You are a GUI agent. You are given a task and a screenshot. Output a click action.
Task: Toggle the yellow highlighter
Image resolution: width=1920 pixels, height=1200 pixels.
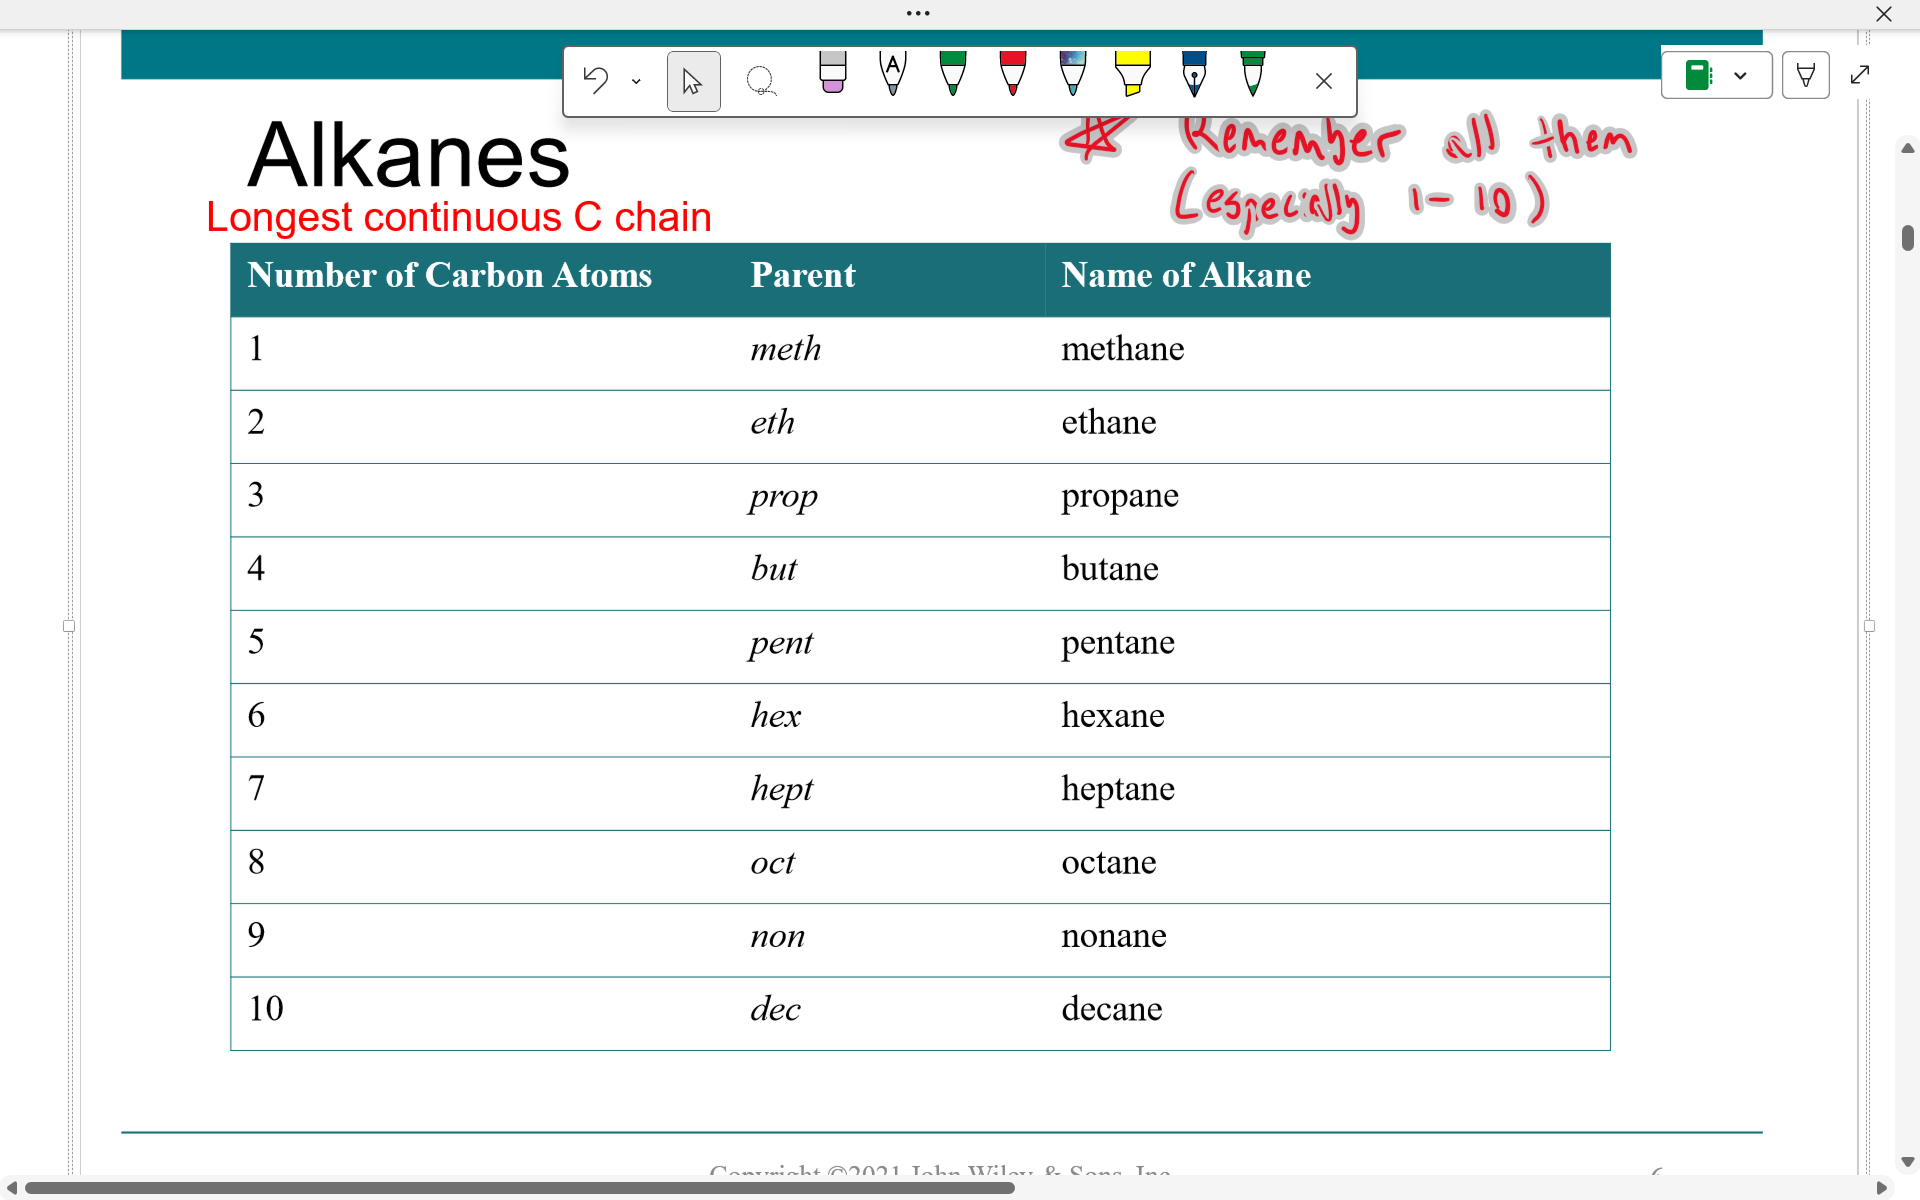(x=1132, y=74)
